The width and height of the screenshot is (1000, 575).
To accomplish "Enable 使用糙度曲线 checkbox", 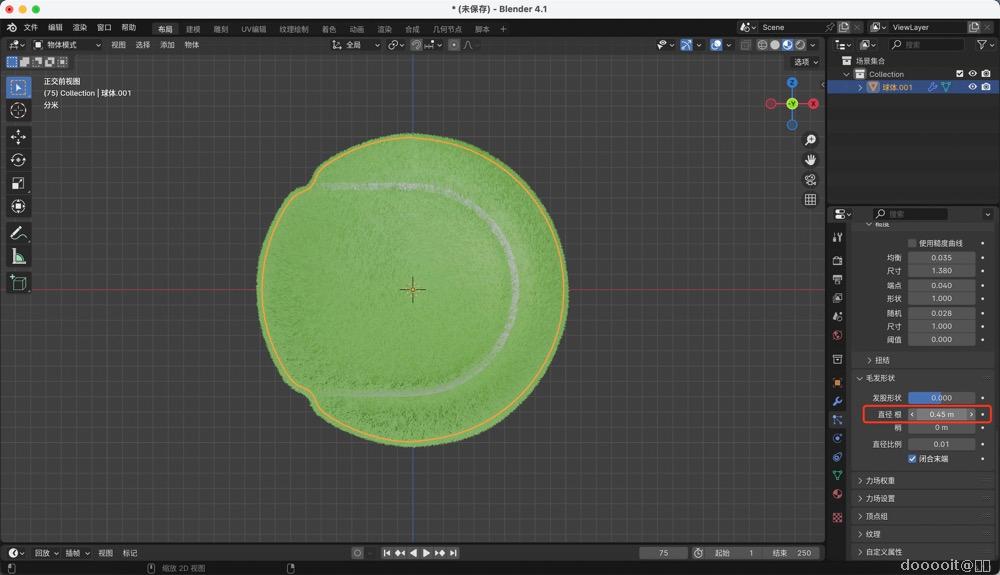I will [912, 243].
